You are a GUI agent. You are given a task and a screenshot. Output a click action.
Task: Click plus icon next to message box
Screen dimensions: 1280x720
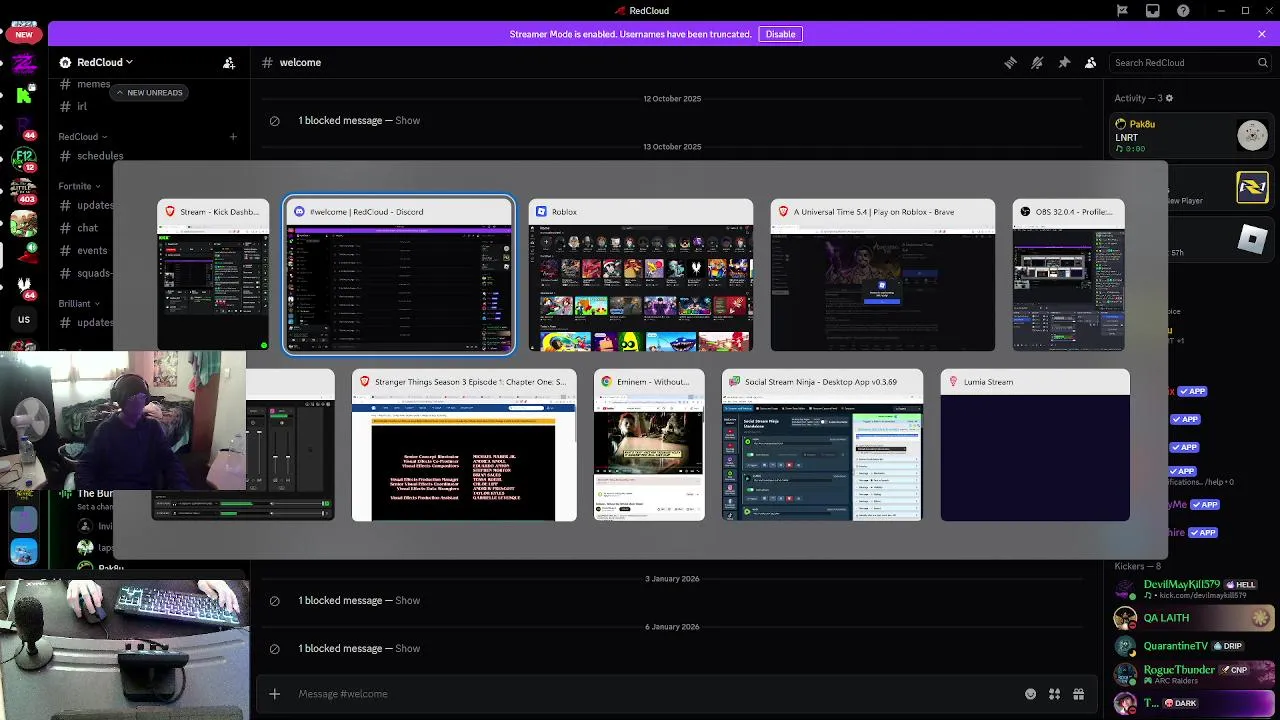tap(274, 694)
